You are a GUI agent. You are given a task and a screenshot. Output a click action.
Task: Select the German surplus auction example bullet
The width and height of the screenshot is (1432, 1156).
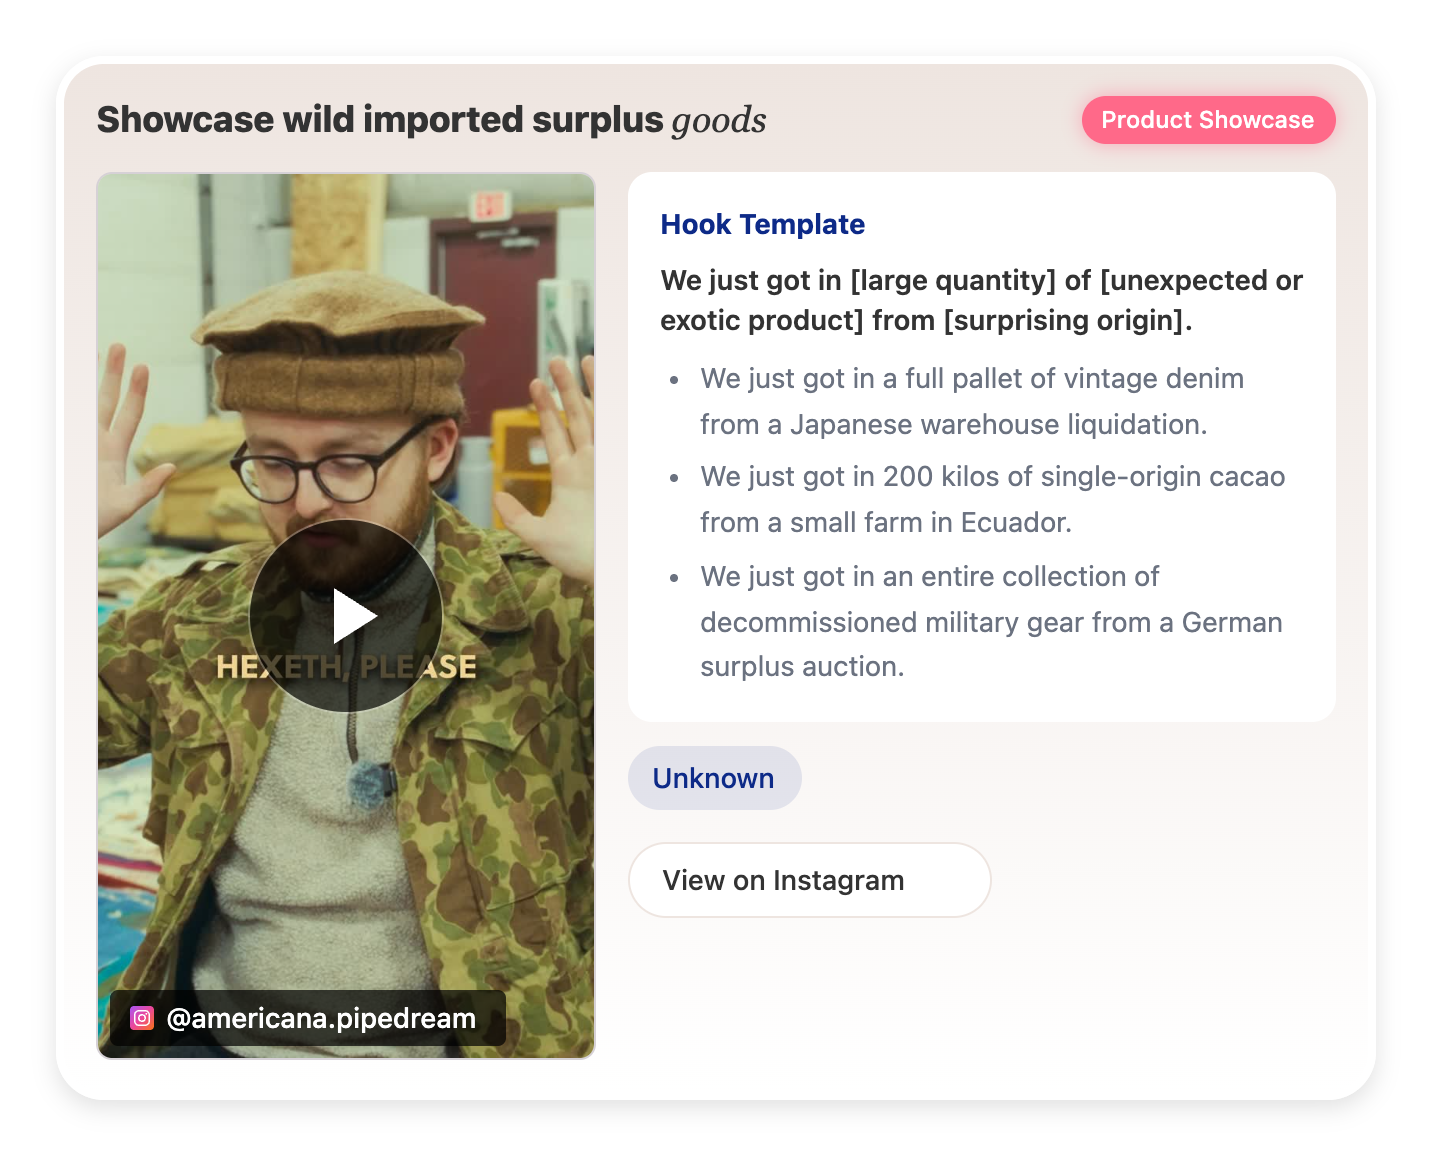coord(990,621)
